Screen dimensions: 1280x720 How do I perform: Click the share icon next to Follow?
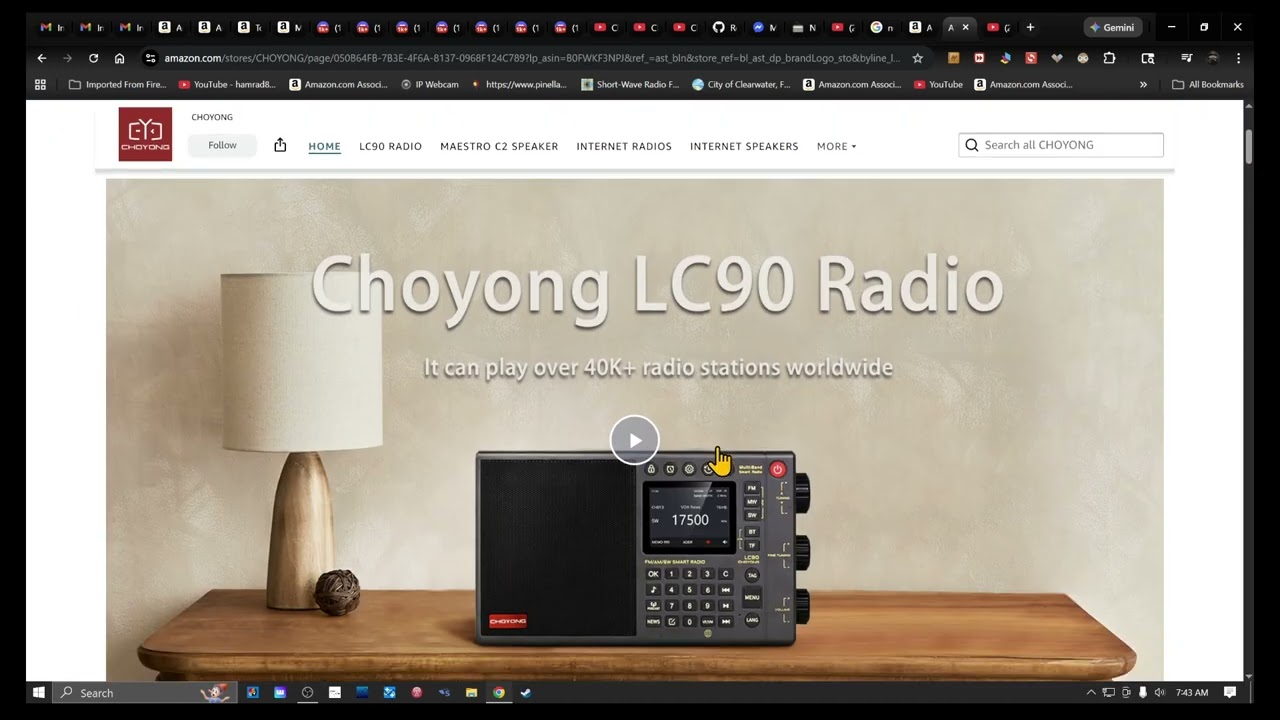tap(280, 145)
